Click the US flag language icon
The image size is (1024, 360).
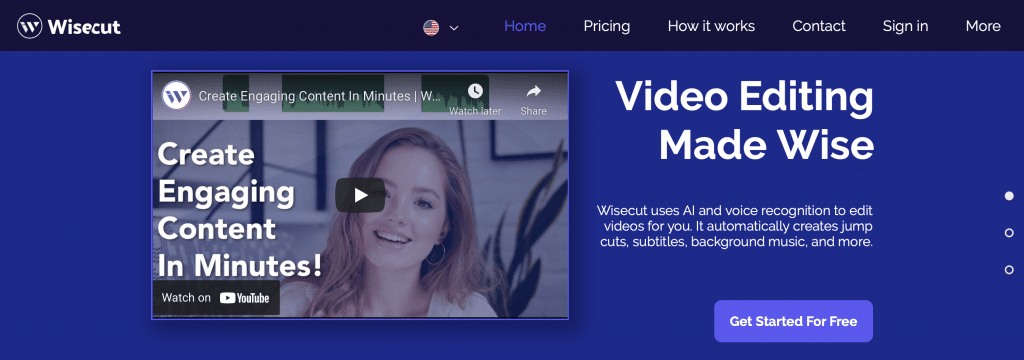click(431, 27)
